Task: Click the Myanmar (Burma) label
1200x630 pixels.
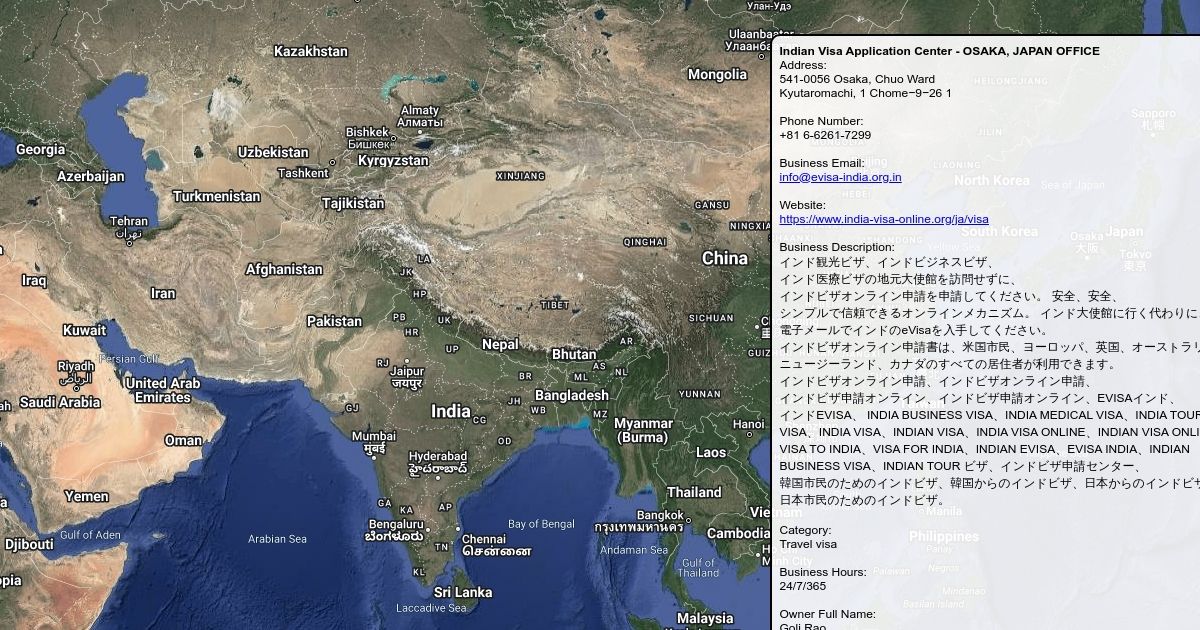Action: tap(642, 430)
